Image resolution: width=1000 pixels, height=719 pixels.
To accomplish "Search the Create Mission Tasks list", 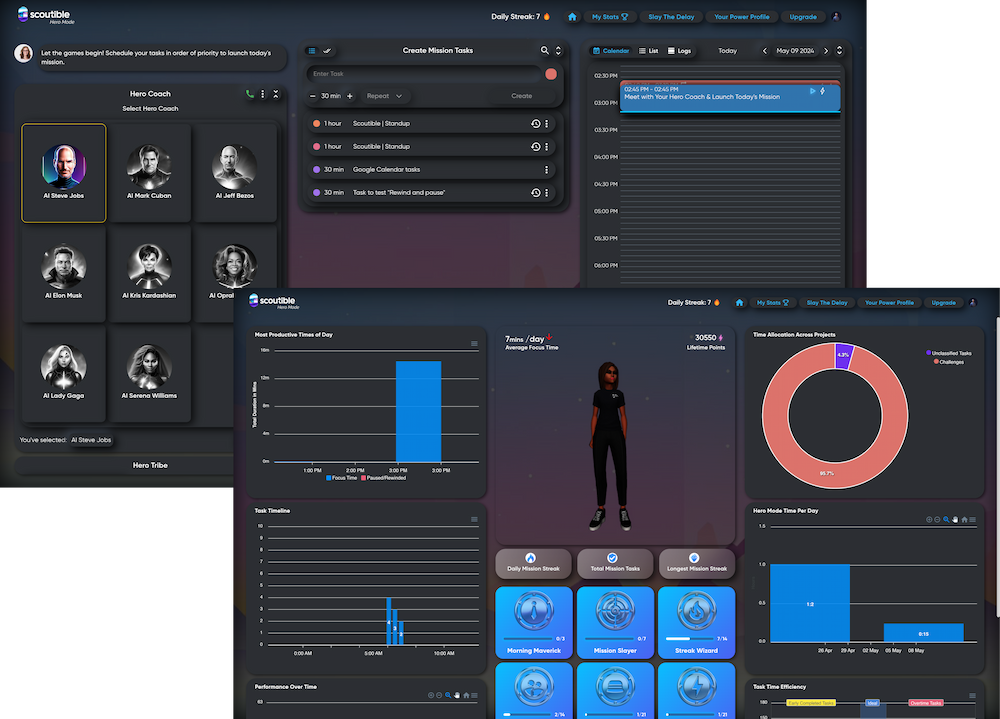I will 545,50.
